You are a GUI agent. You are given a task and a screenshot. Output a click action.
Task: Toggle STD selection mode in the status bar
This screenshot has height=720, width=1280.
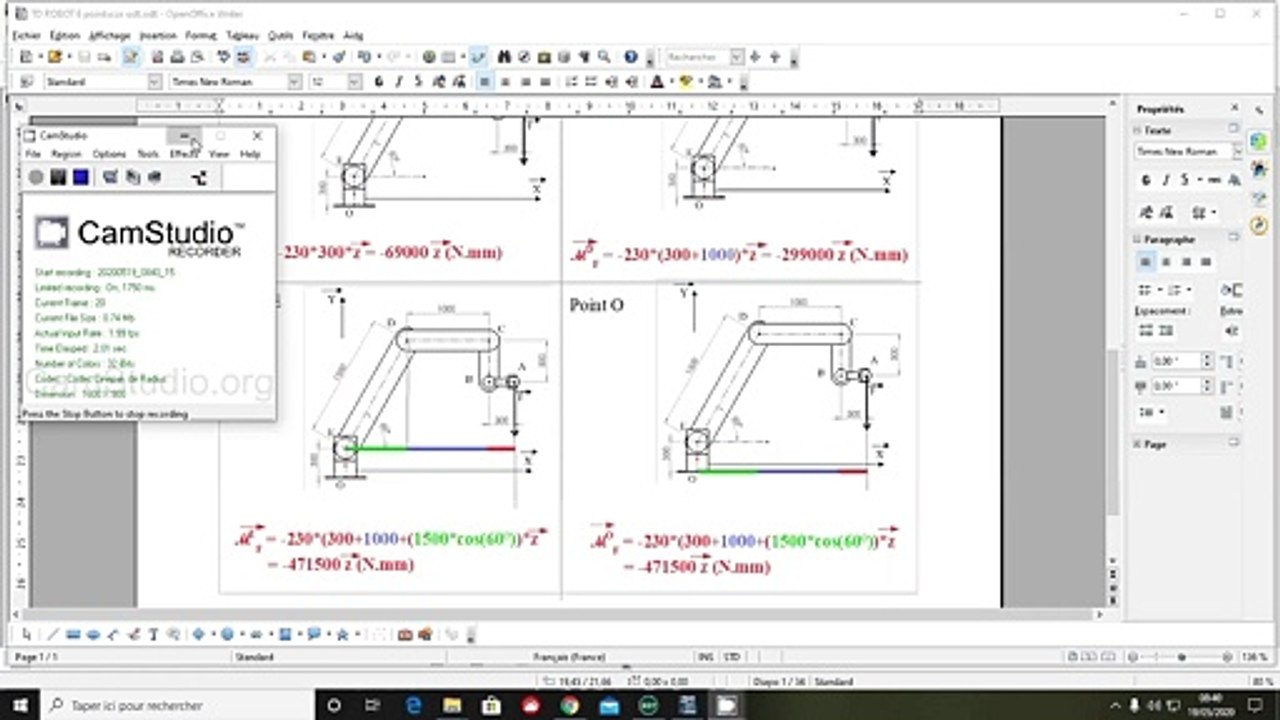(732, 657)
